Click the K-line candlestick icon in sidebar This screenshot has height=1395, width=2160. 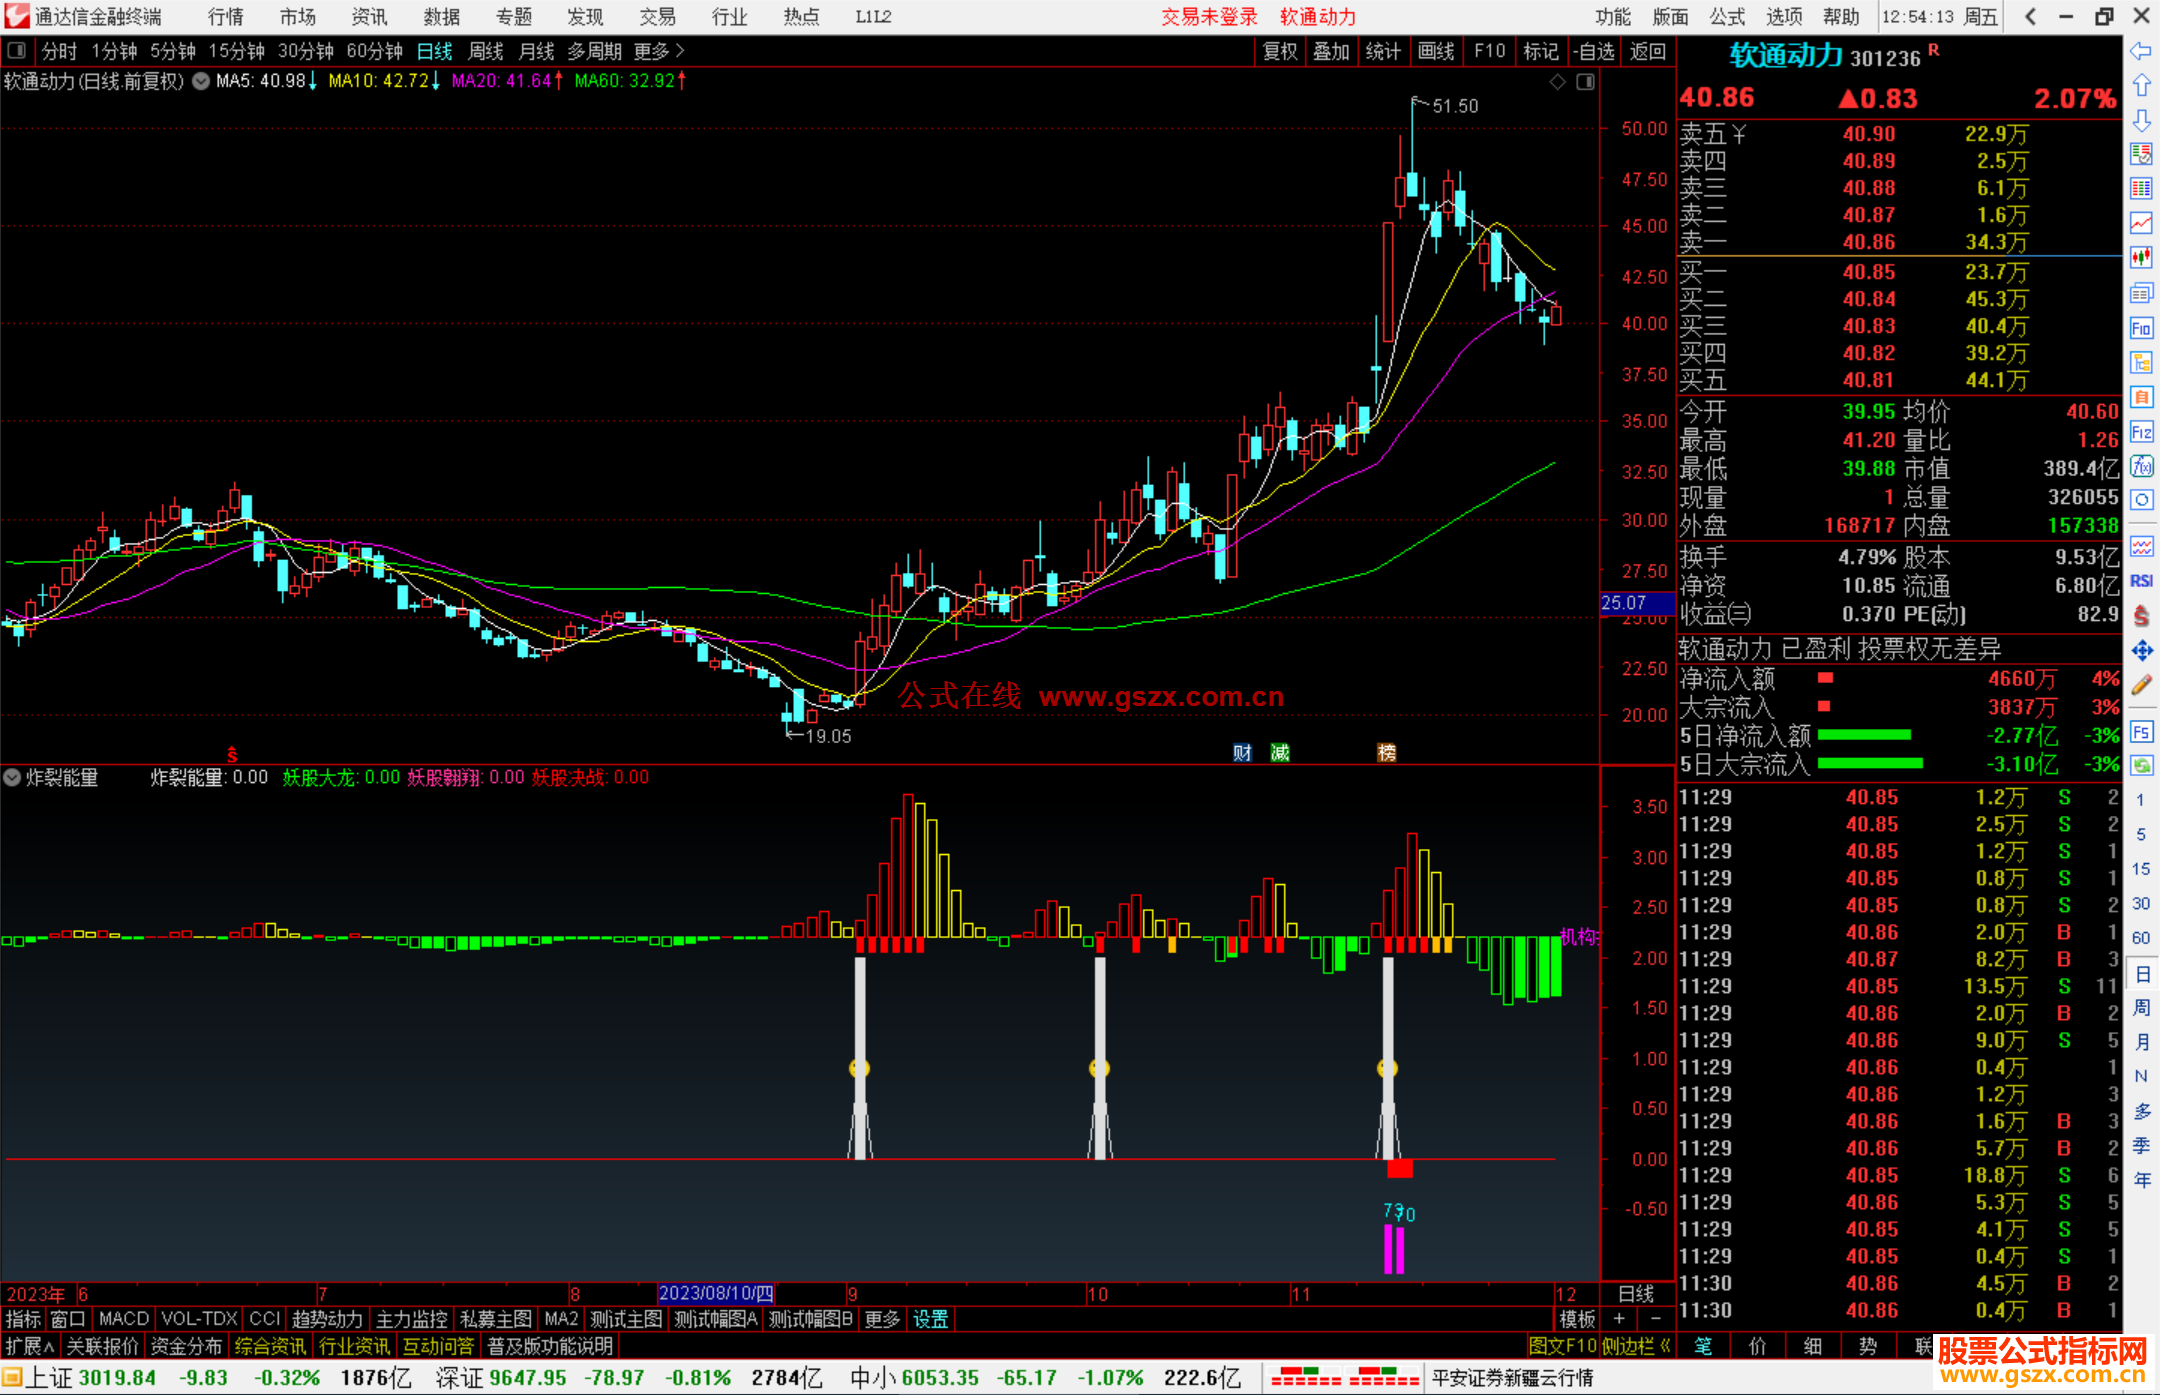[x=2141, y=257]
